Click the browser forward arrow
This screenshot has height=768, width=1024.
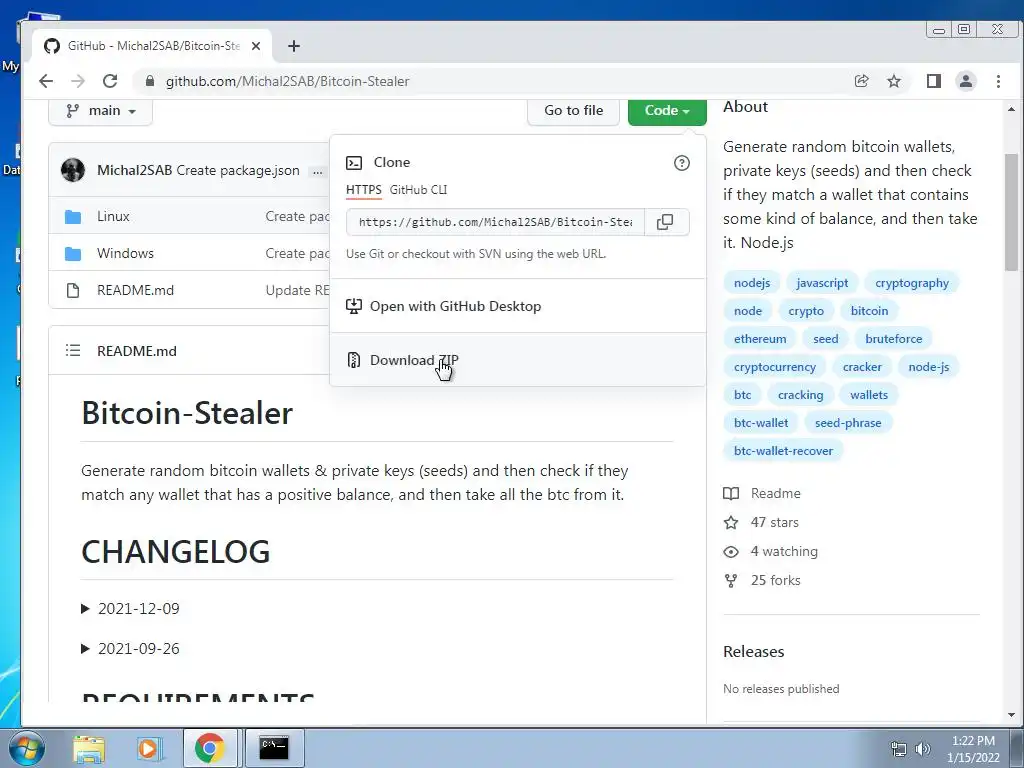tap(78, 81)
